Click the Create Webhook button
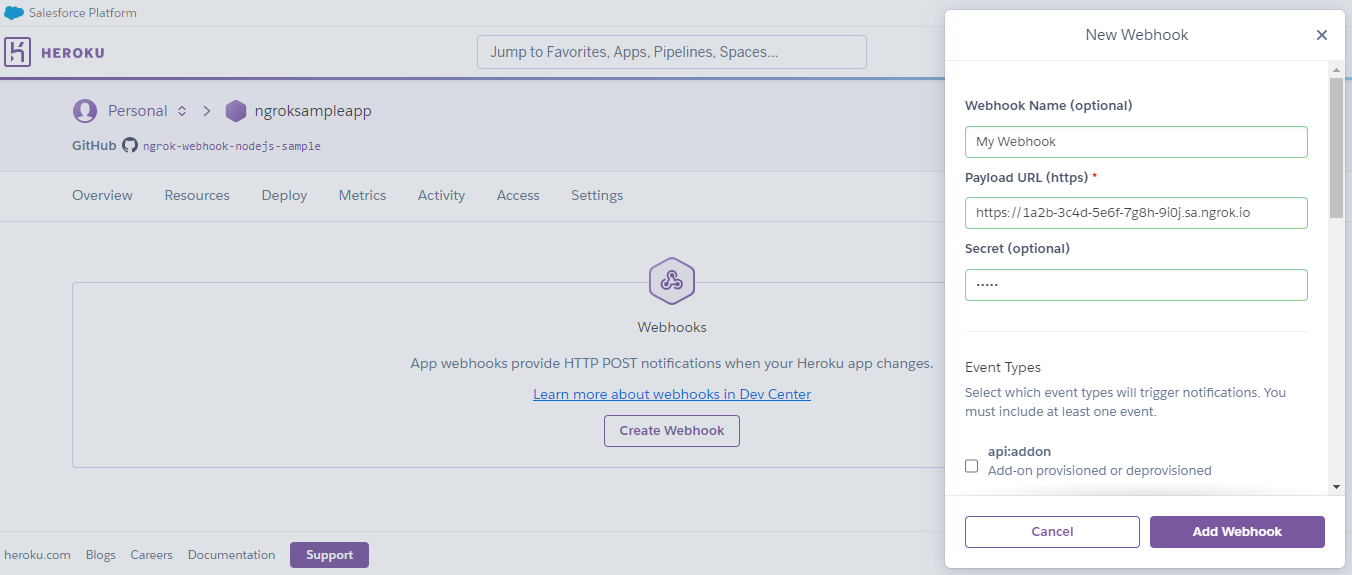The height and width of the screenshot is (575, 1352). pos(672,431)
